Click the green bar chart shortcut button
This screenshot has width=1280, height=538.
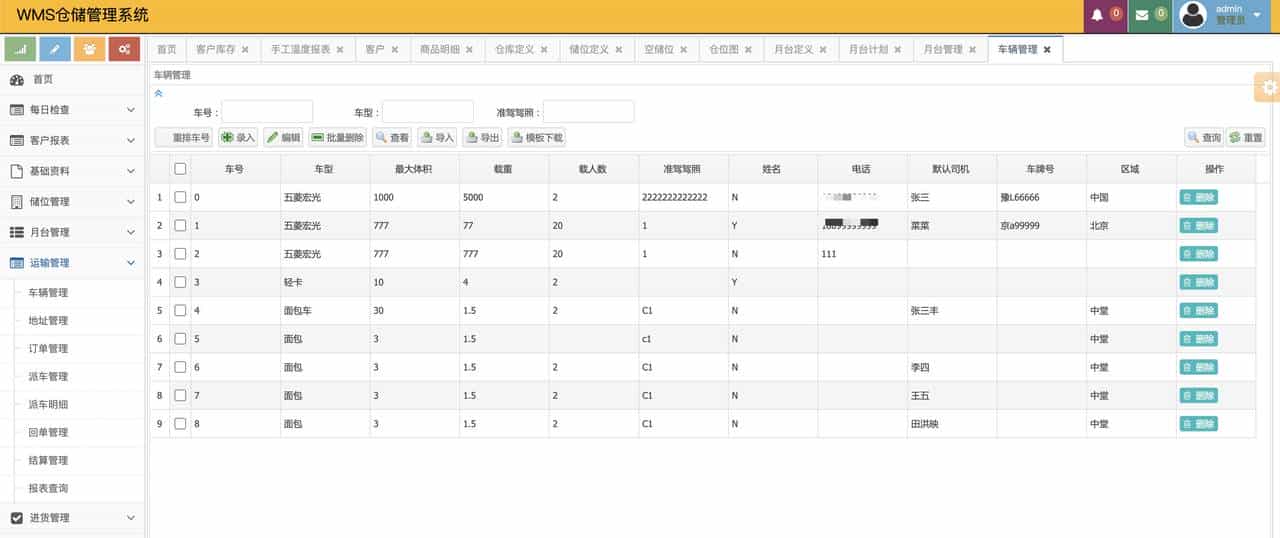(x=21, y=49)
